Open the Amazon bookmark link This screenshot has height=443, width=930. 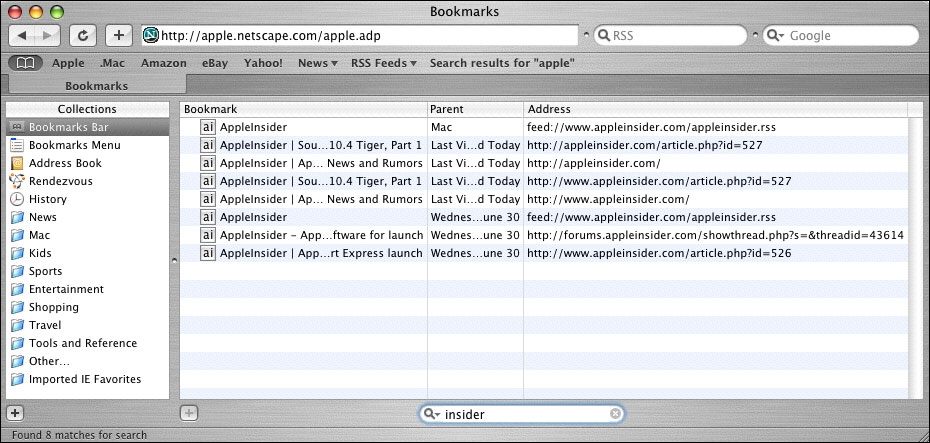point(163,63)
